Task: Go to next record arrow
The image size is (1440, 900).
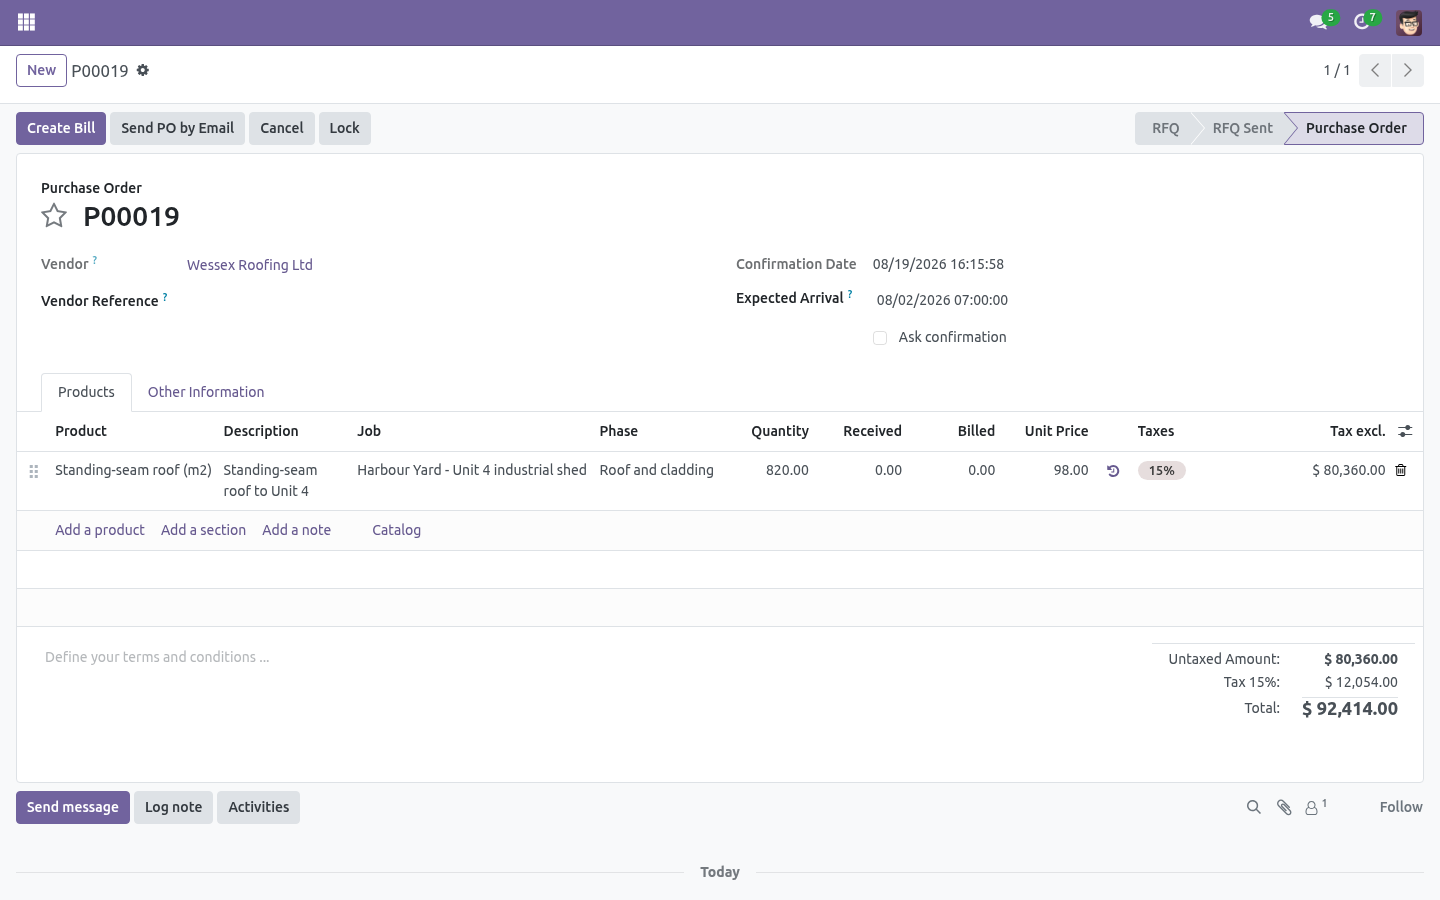Action: coord(1407,70)
